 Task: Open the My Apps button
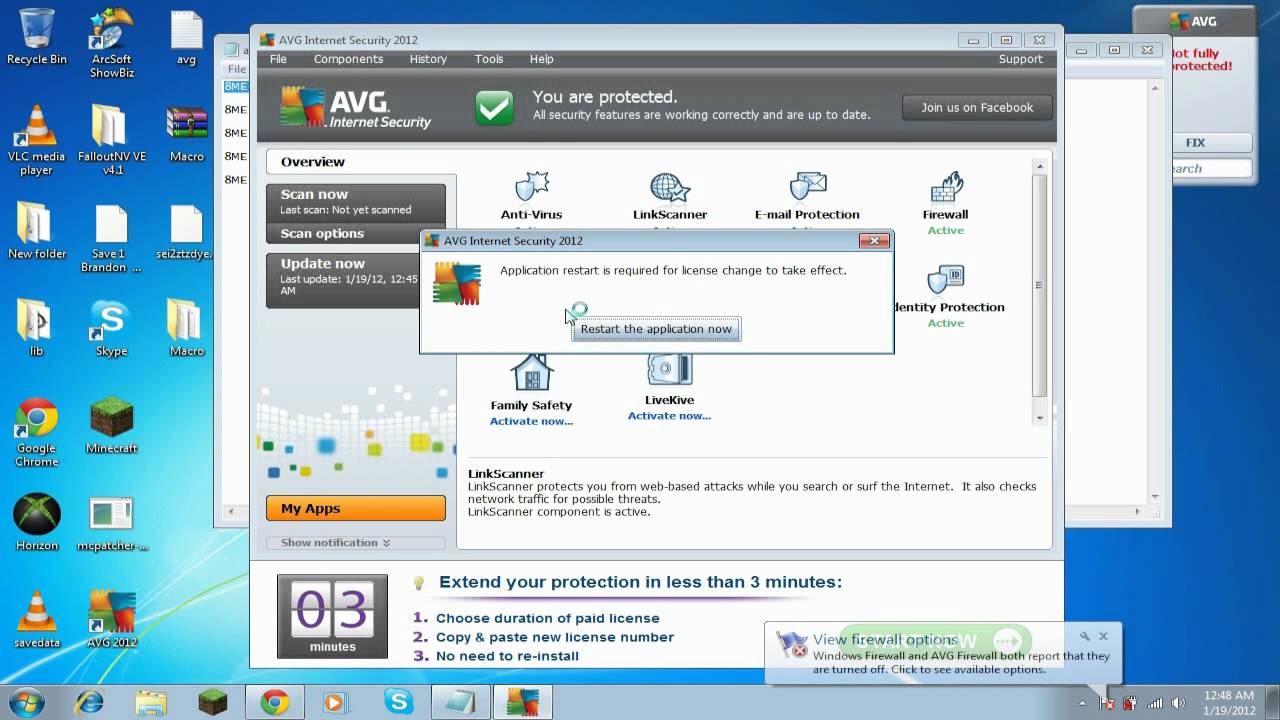coord(356,508)
